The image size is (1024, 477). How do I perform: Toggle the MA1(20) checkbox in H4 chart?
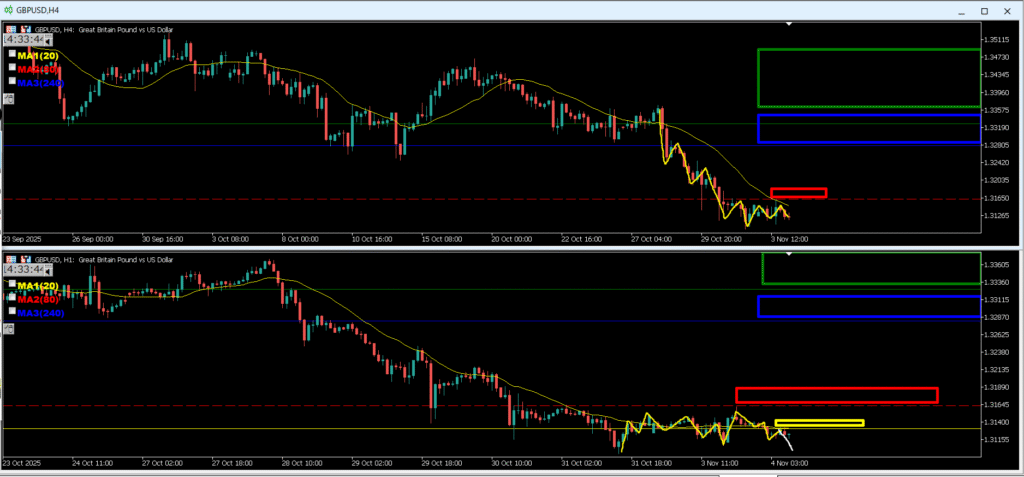[12, 54]
